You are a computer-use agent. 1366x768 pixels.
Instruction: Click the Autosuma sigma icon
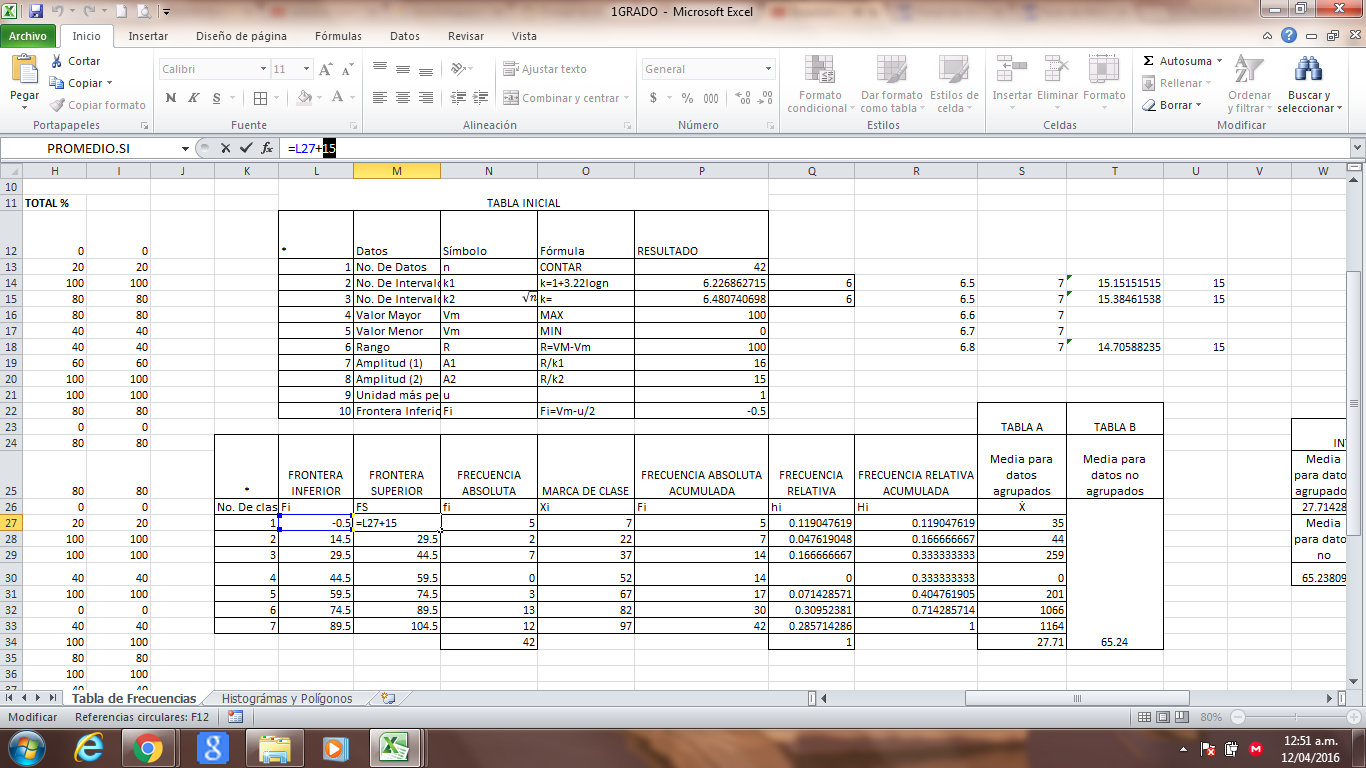(1149, 61)
